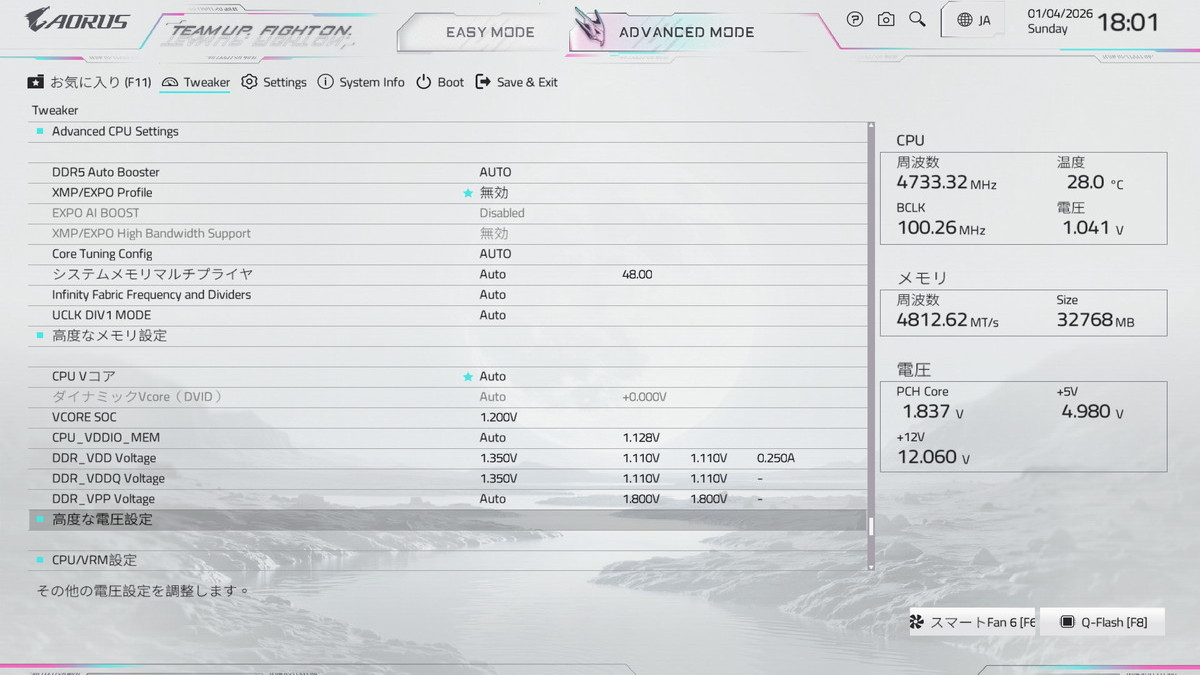Open the Save & Exit tab
Screen dimensions: 1200x675
tap(517, 82)
